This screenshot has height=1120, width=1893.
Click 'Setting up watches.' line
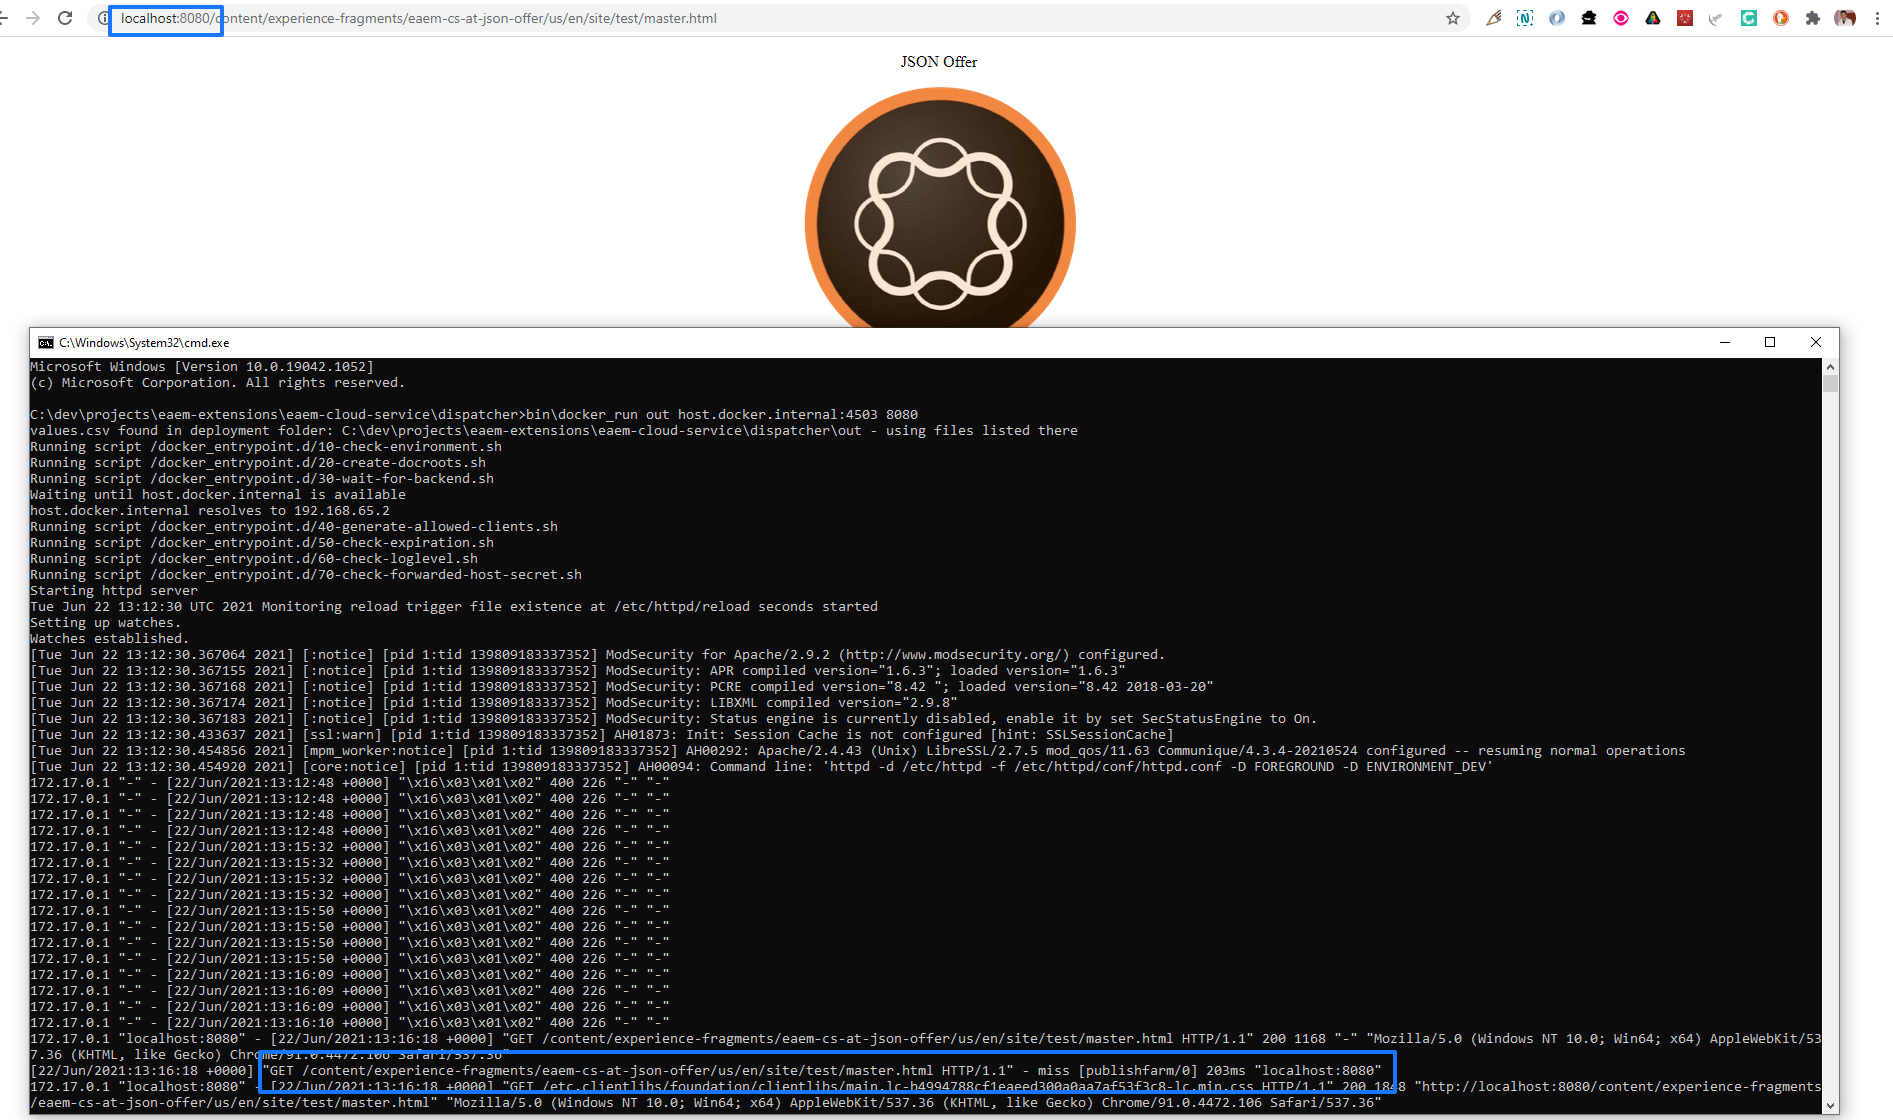106,623
